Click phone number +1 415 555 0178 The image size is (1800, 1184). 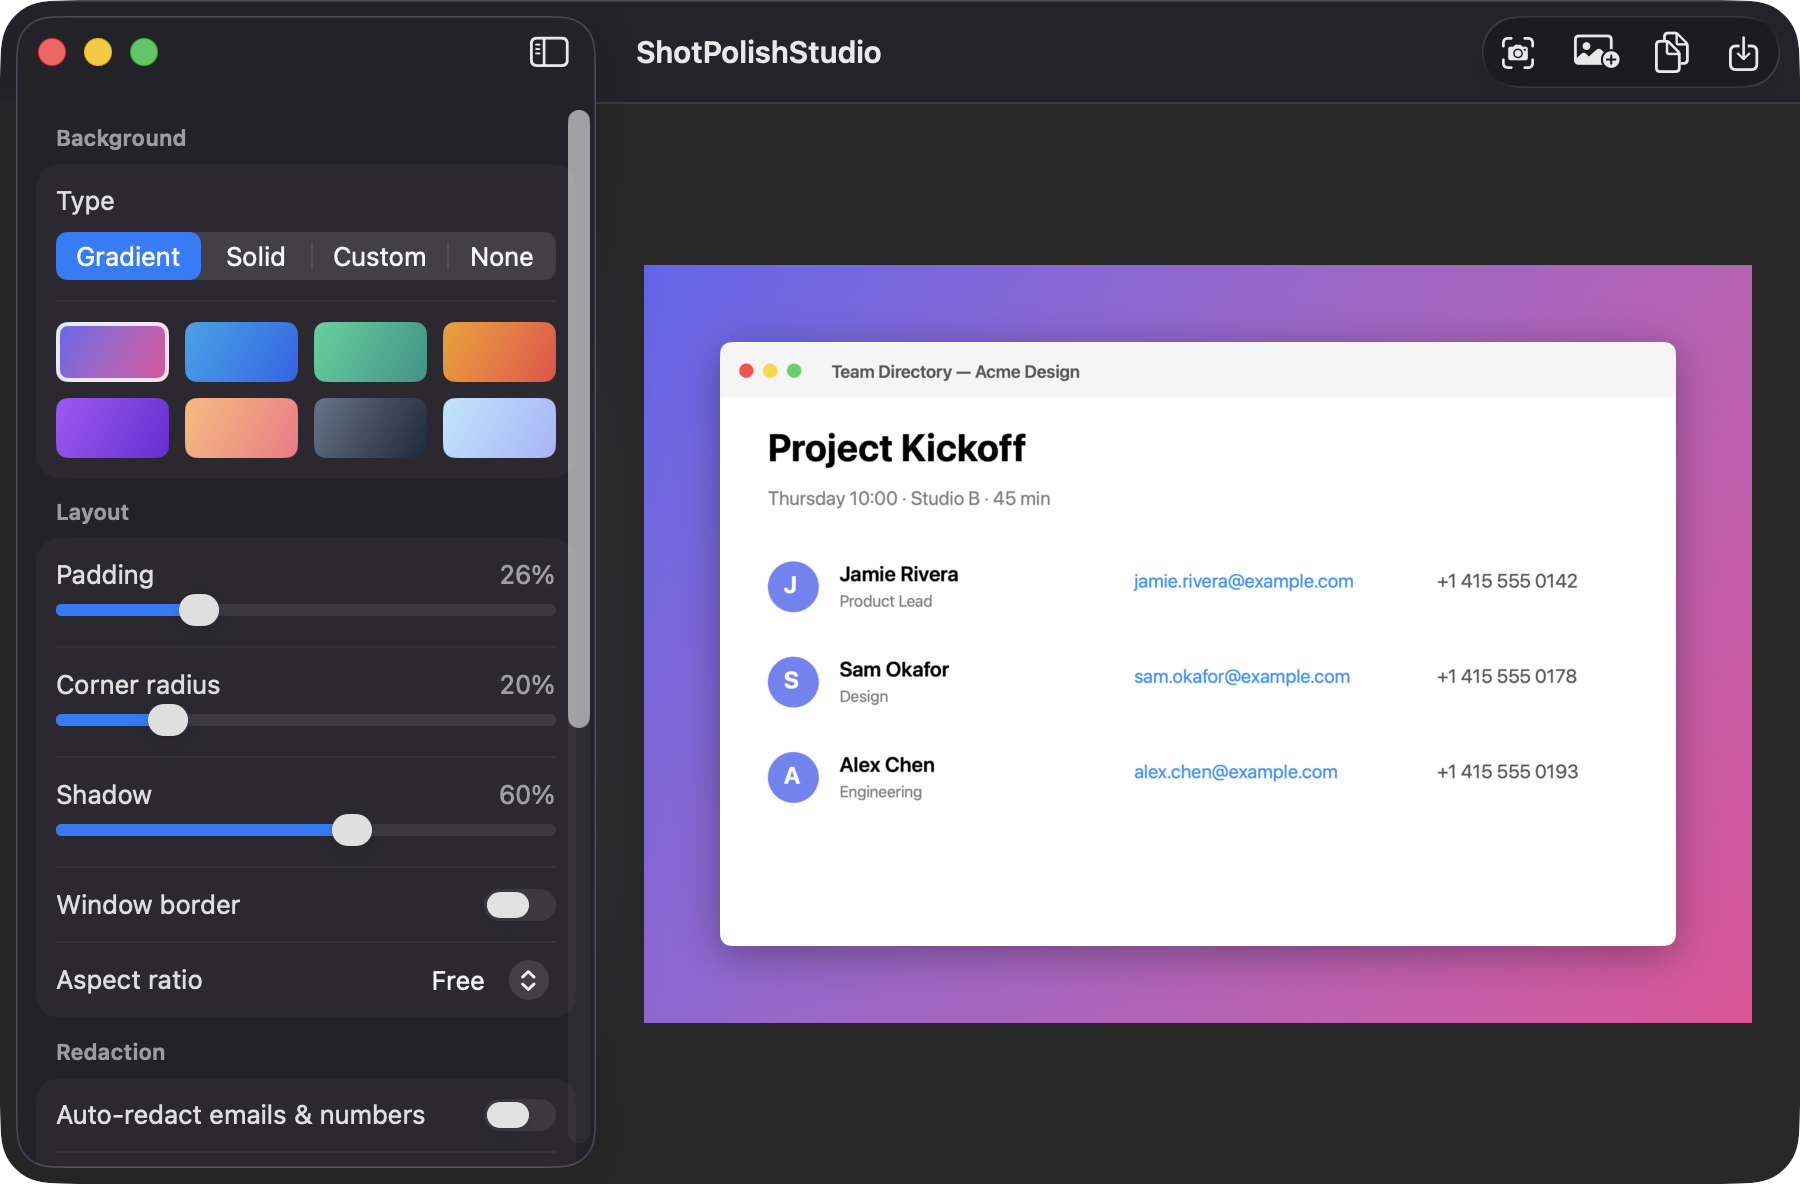[1507, 676]
